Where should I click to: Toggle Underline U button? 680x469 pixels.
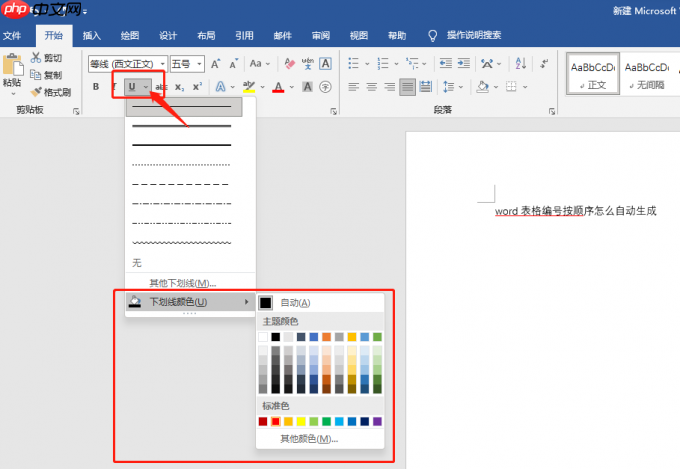132,87
